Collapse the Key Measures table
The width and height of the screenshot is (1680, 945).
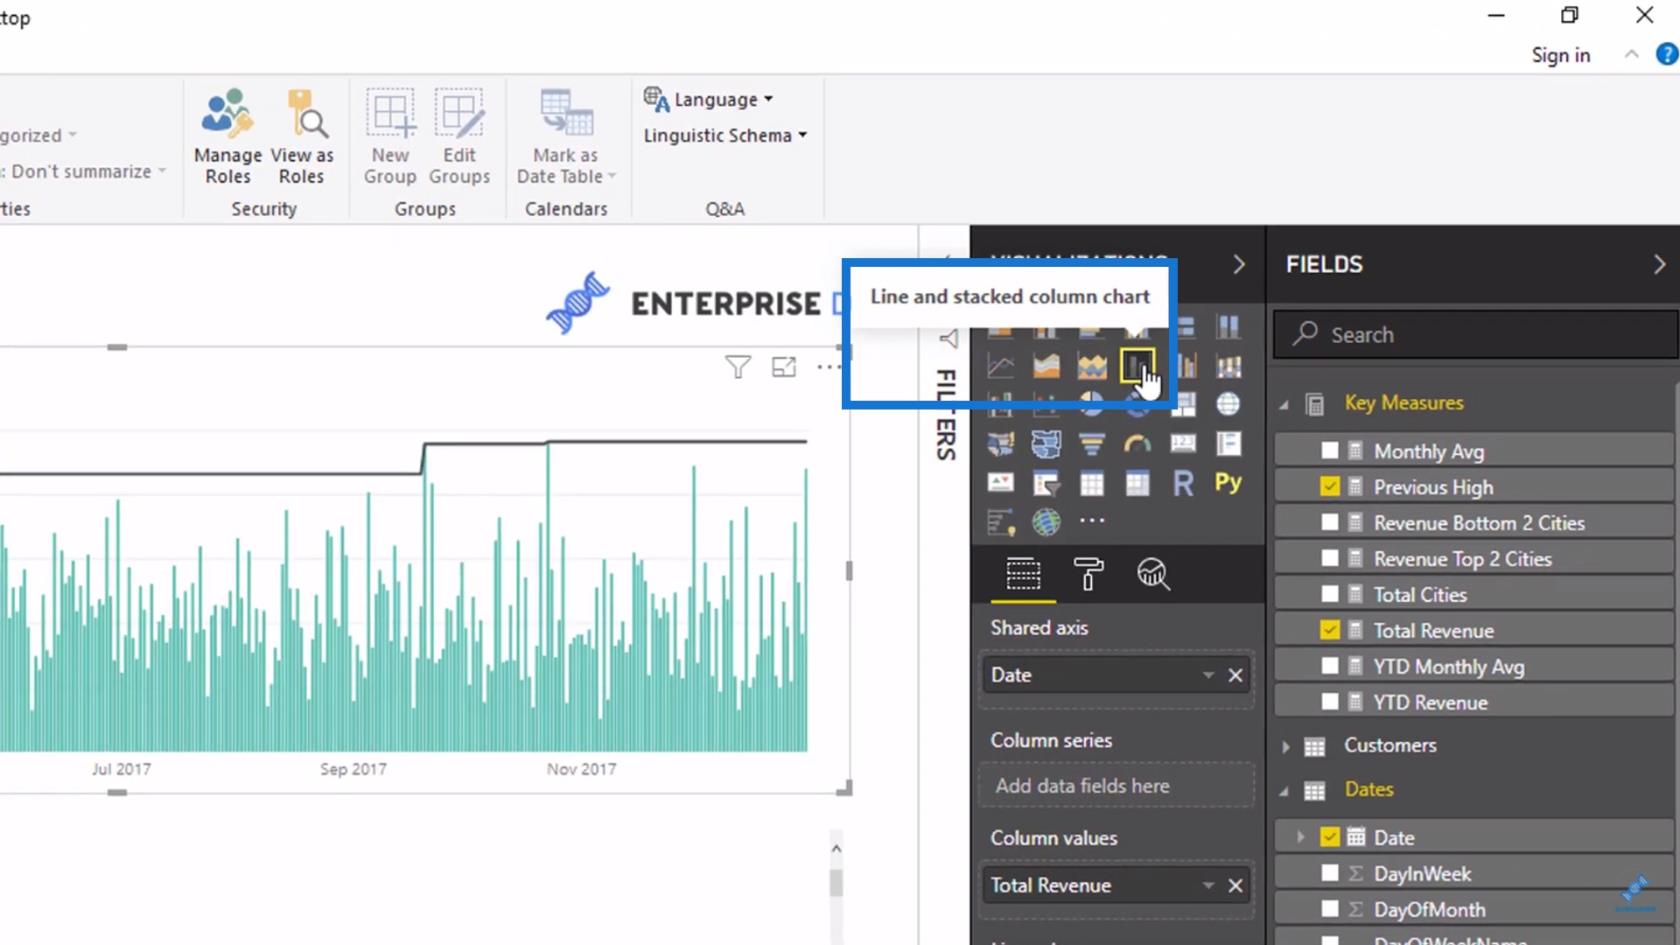pos(1284,404)
